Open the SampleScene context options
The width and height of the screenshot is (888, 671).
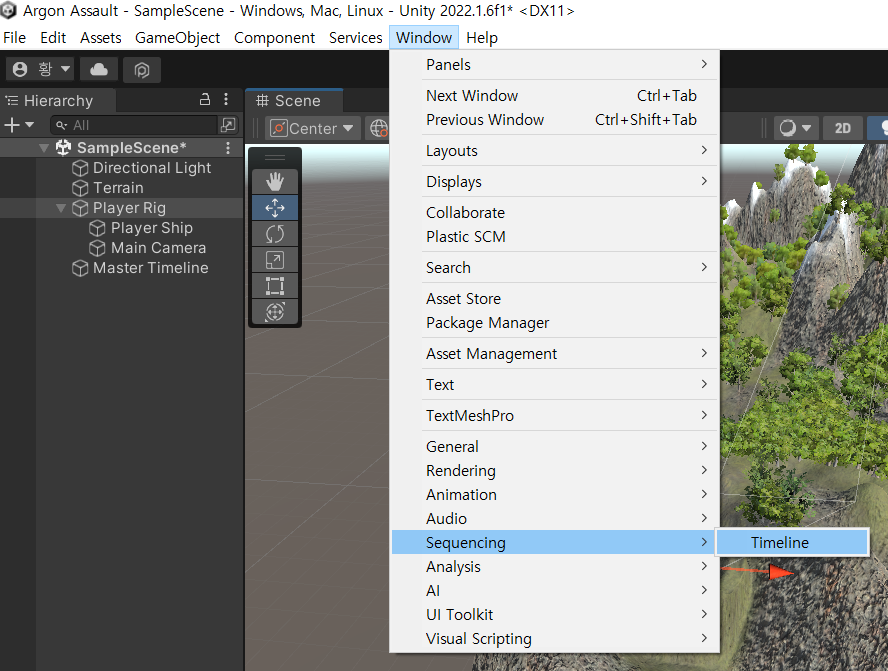228,148
